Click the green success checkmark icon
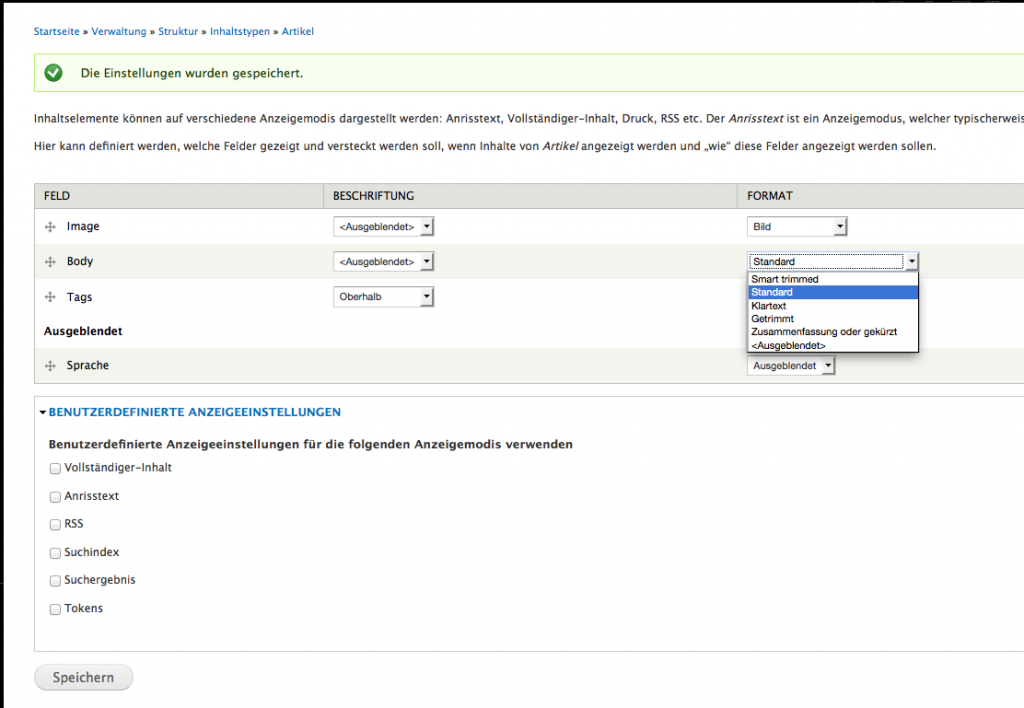 point(54,73)
